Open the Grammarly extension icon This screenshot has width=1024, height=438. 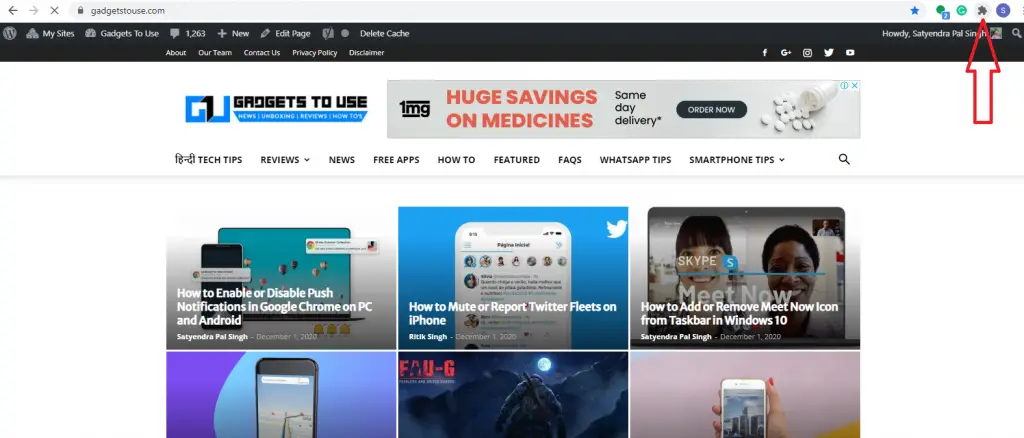pos(962,10)
